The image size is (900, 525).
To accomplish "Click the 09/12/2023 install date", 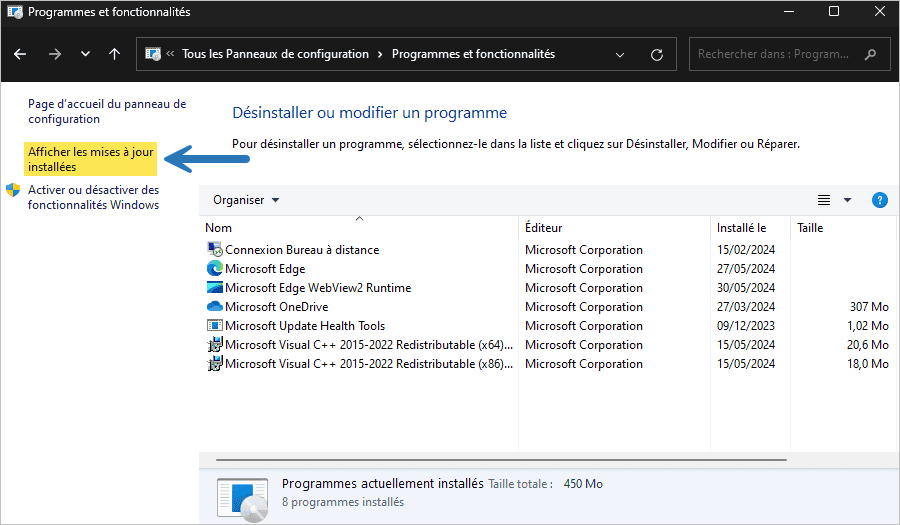I will [x=746, y=325].
